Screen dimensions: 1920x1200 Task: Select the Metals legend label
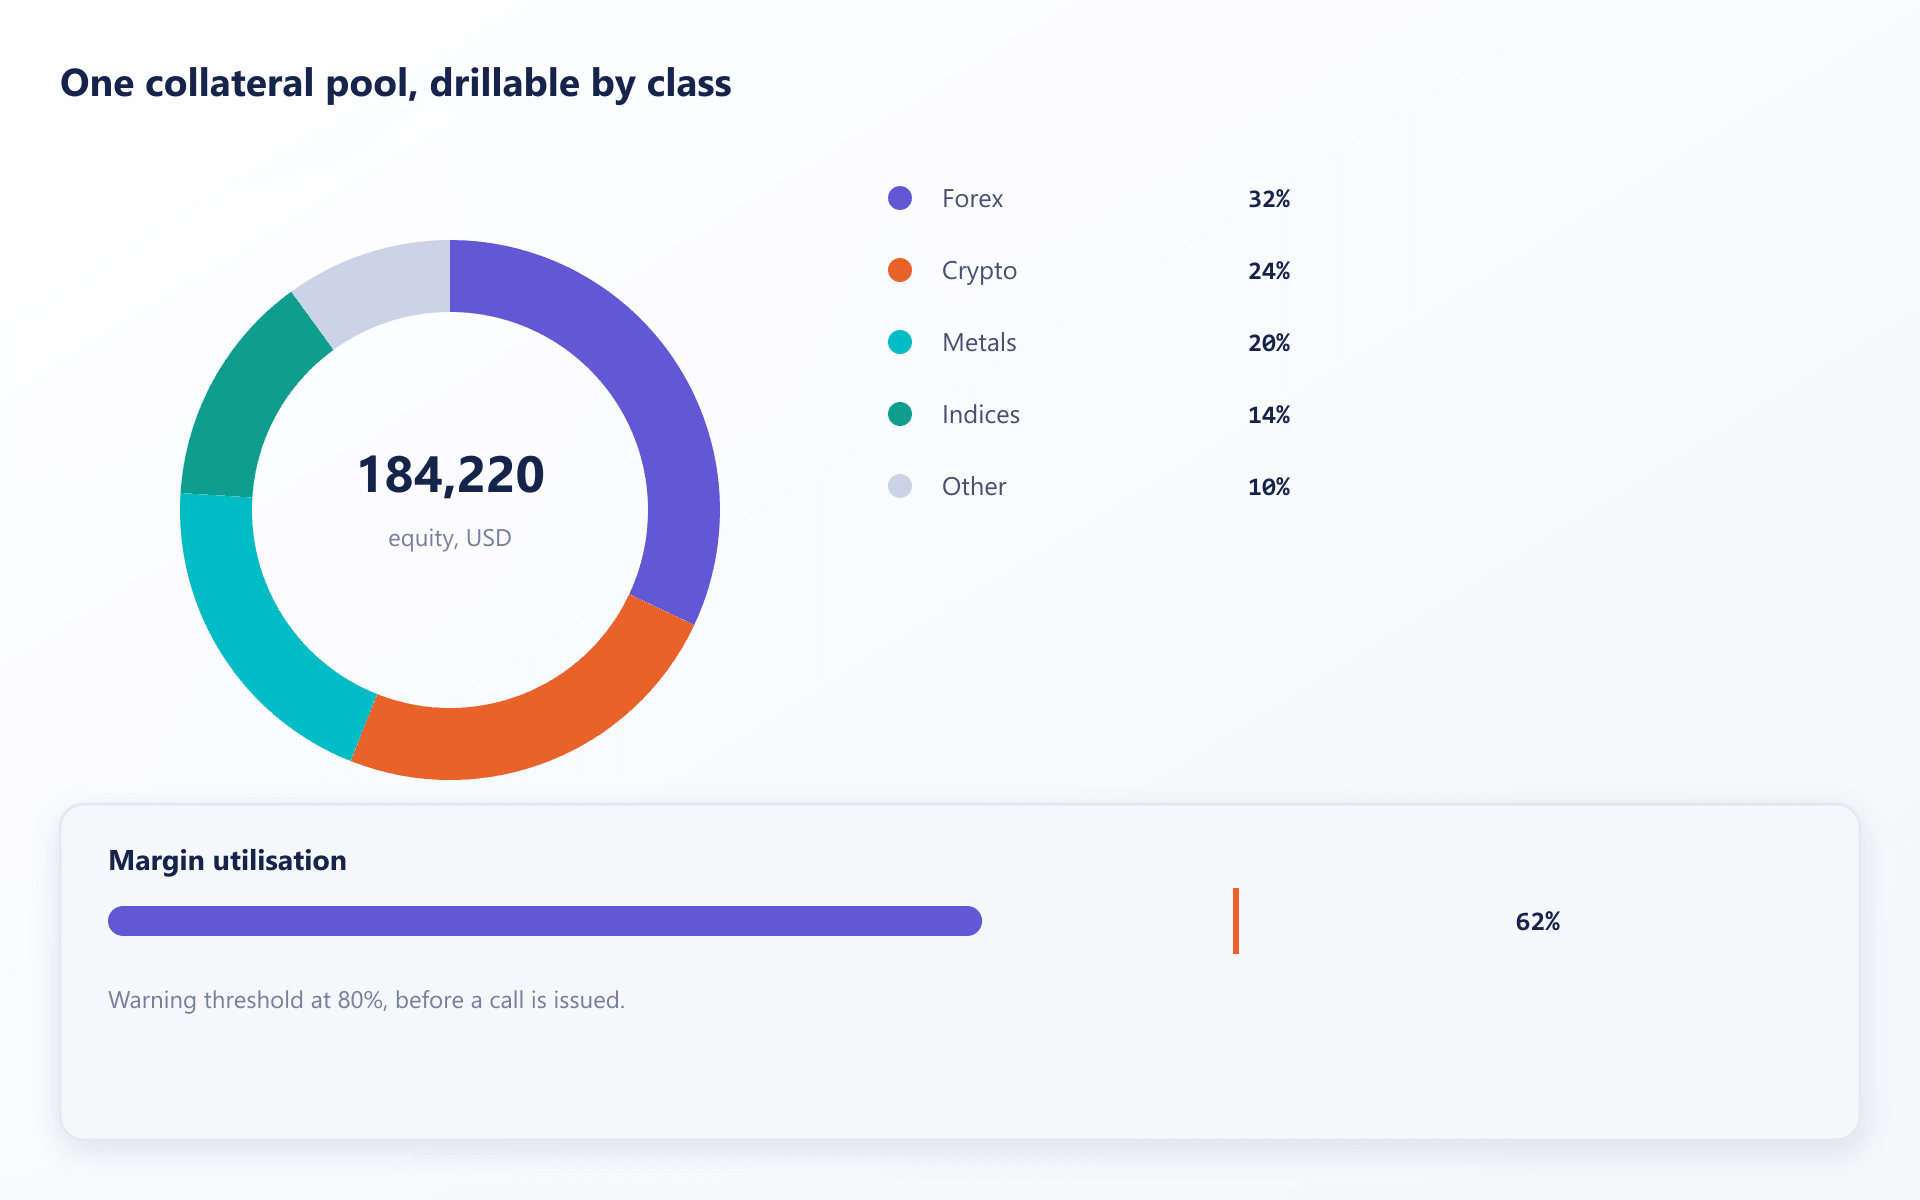click(x=979, y=343)
